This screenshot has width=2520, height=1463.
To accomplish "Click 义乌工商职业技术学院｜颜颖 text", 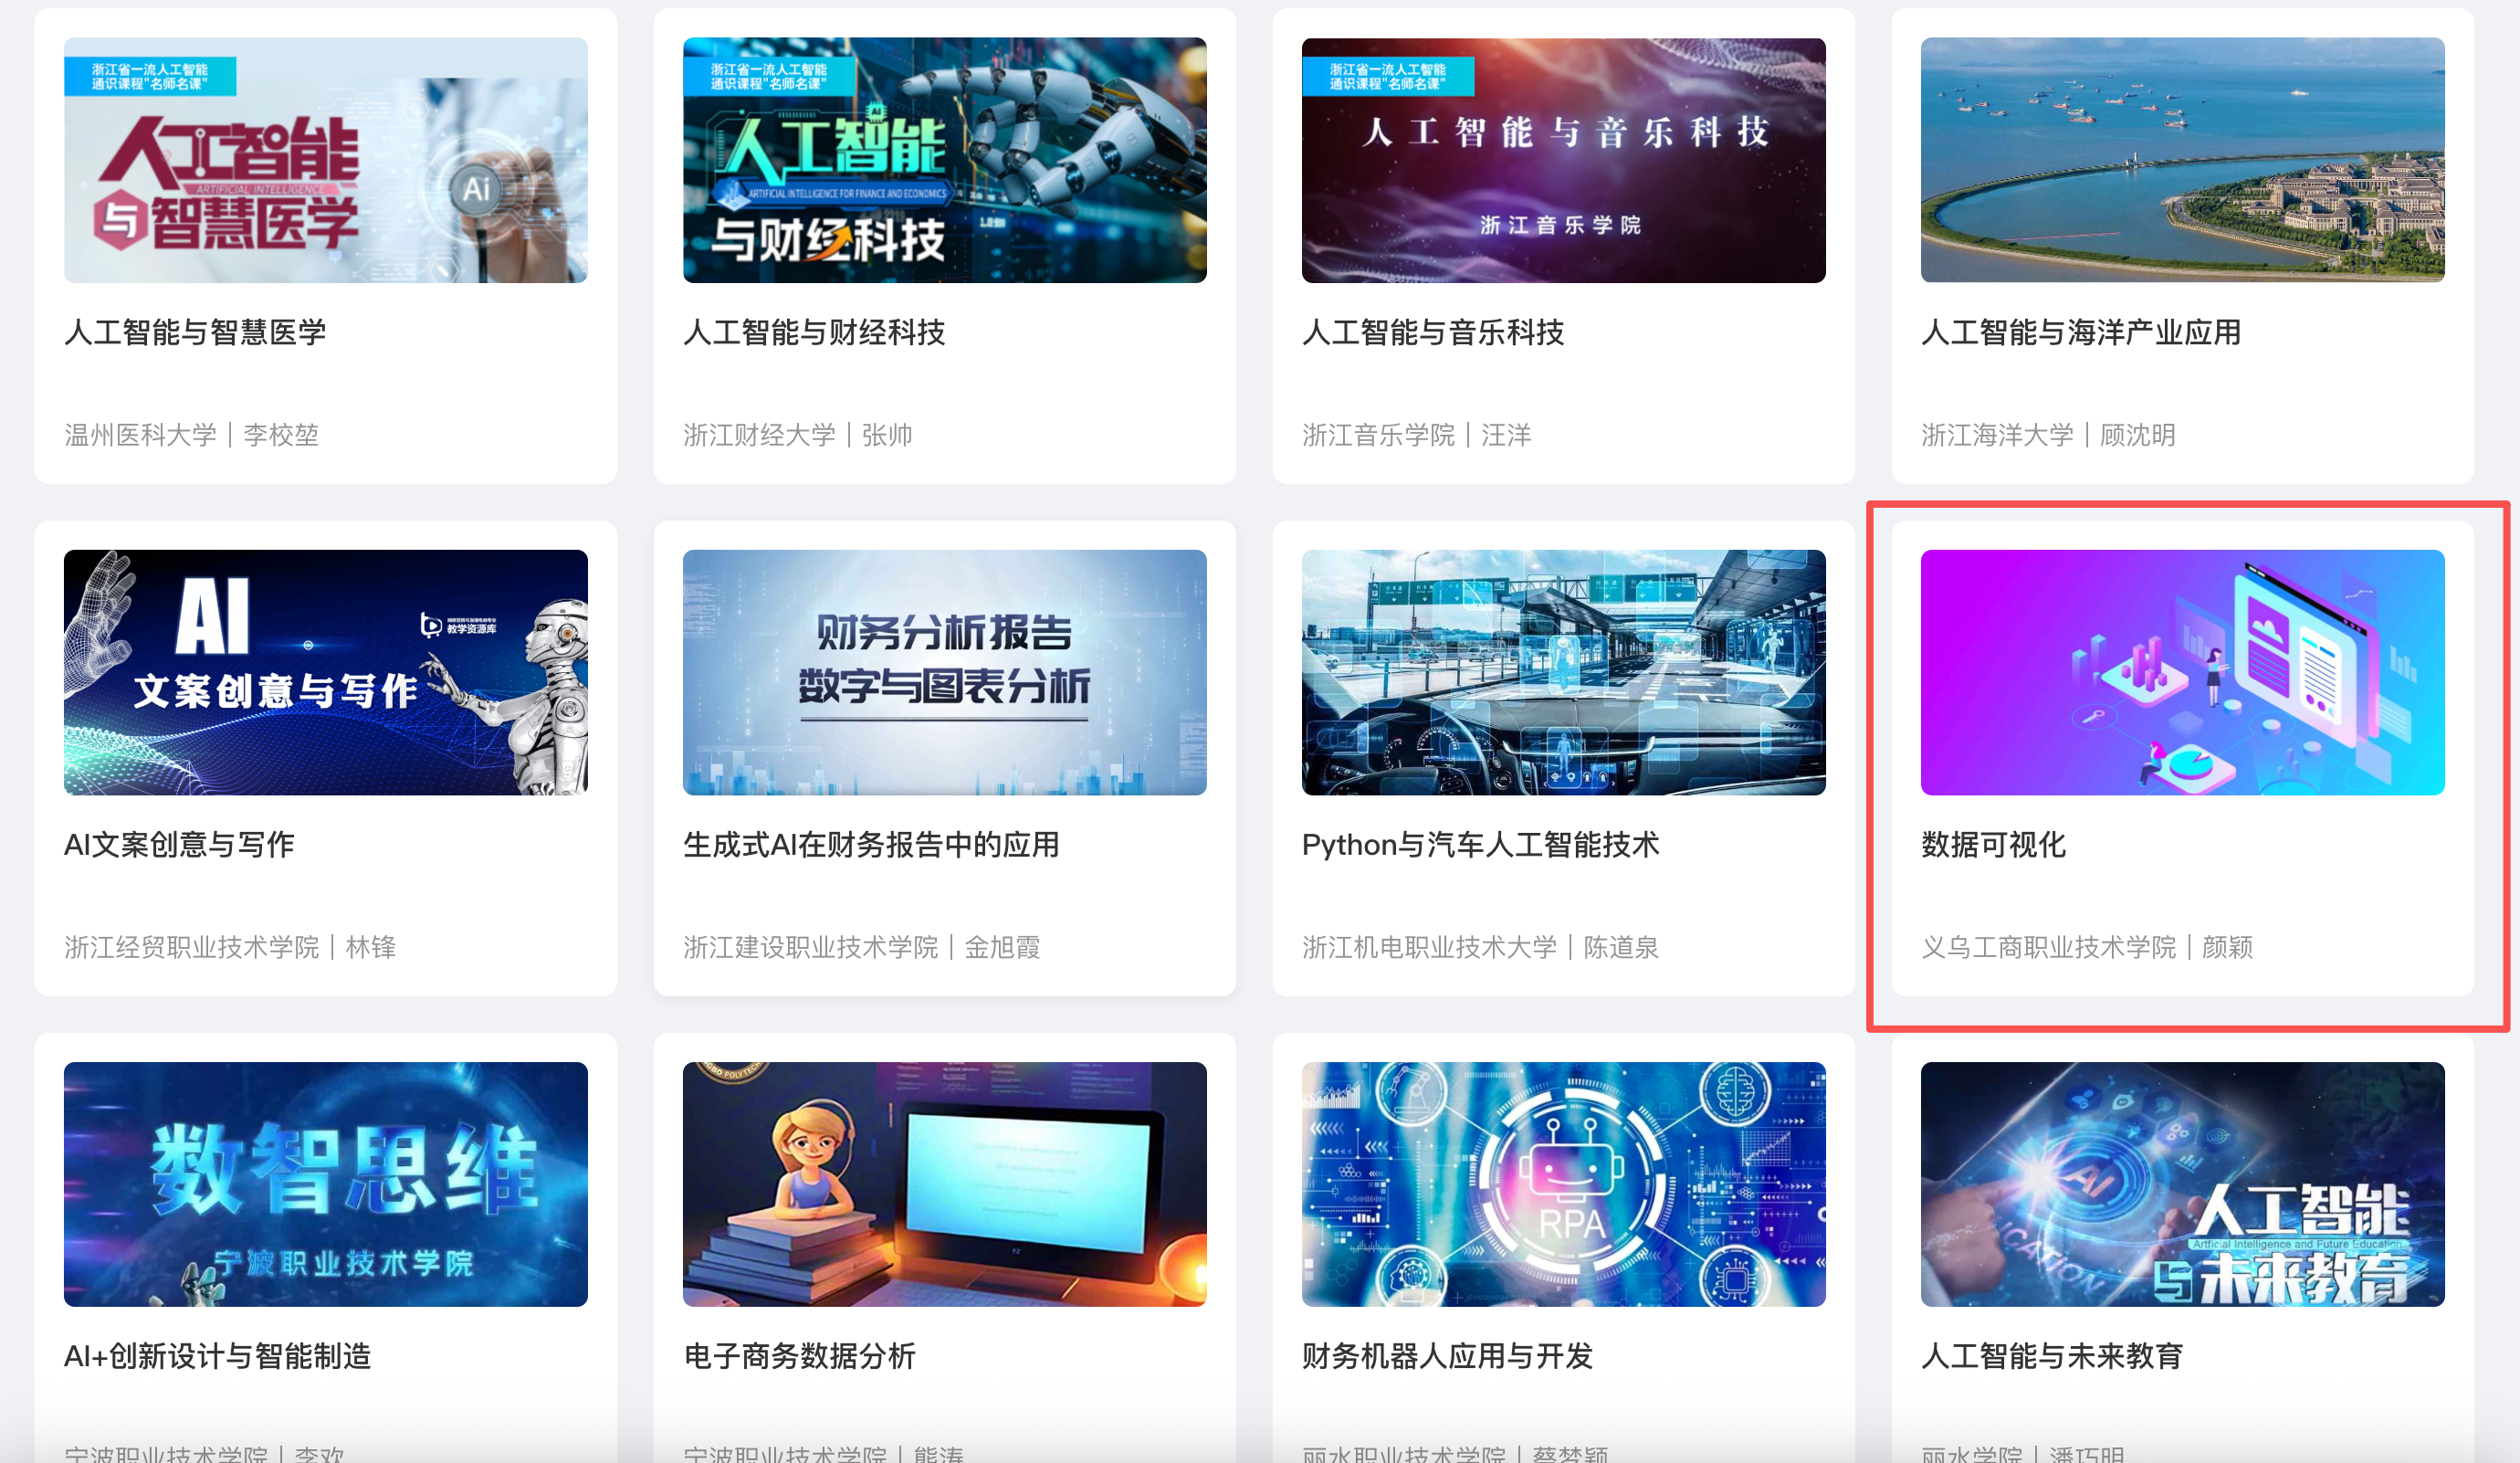I will coord(2086,947).
